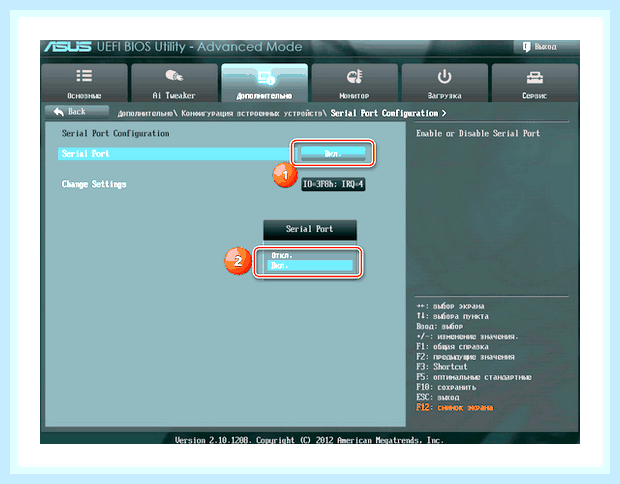Open Change Settings IO=3F8h; IRQ=4 dropdown
The height and width of the screenshot is (484, 620).
click(333, 184)
